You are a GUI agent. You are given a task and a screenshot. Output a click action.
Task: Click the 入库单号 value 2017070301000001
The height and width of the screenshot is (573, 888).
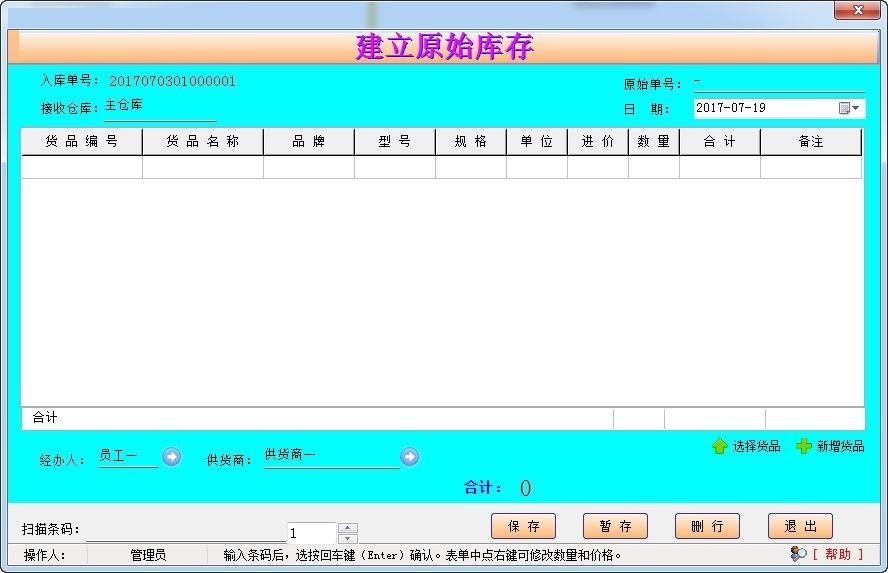(x=172, y=81)
